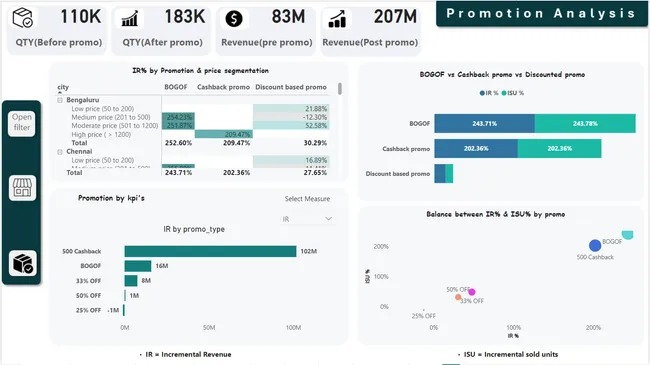Image resolution: width=650 pixels, height=365 pixels.
Task: Click the Cashback promo ISU% bar 202.36%
Action: 560,148
